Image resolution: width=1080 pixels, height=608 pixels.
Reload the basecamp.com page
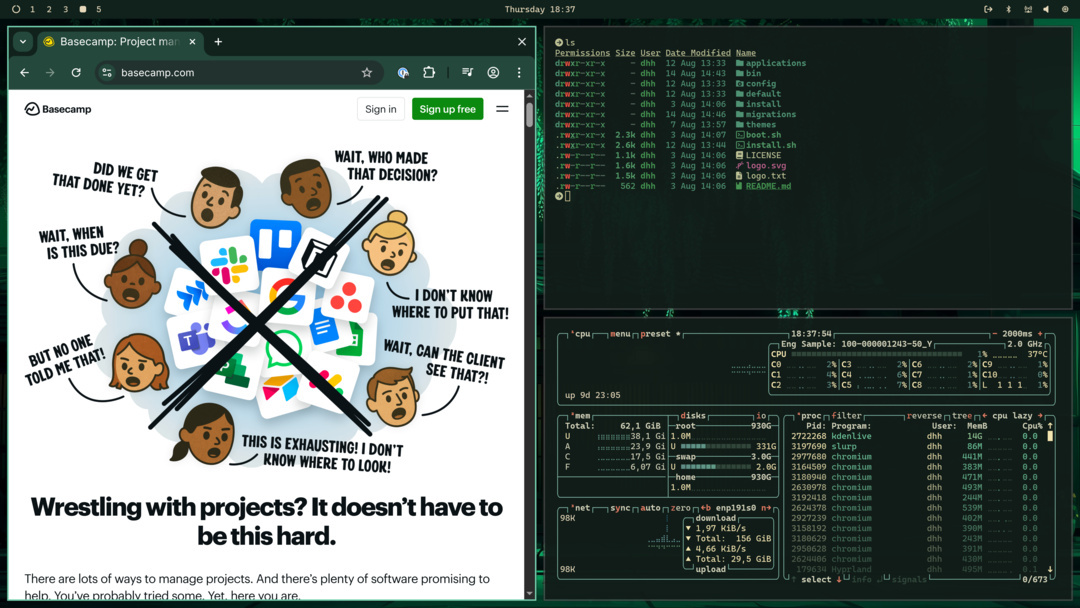[x=76, y=72]
